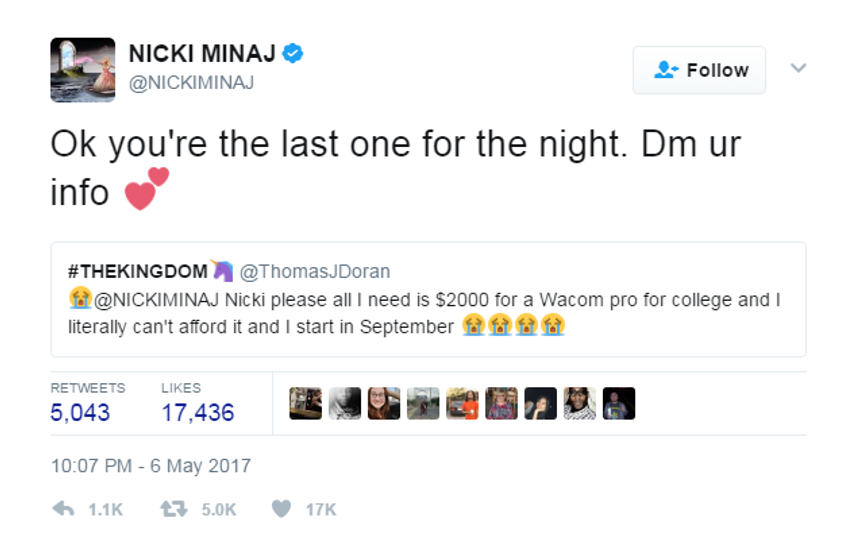Viewport: 850px width, 560px height.
Task: Expand the tweet options chevron
Action: pyautogui.click(x=799, y=68)
